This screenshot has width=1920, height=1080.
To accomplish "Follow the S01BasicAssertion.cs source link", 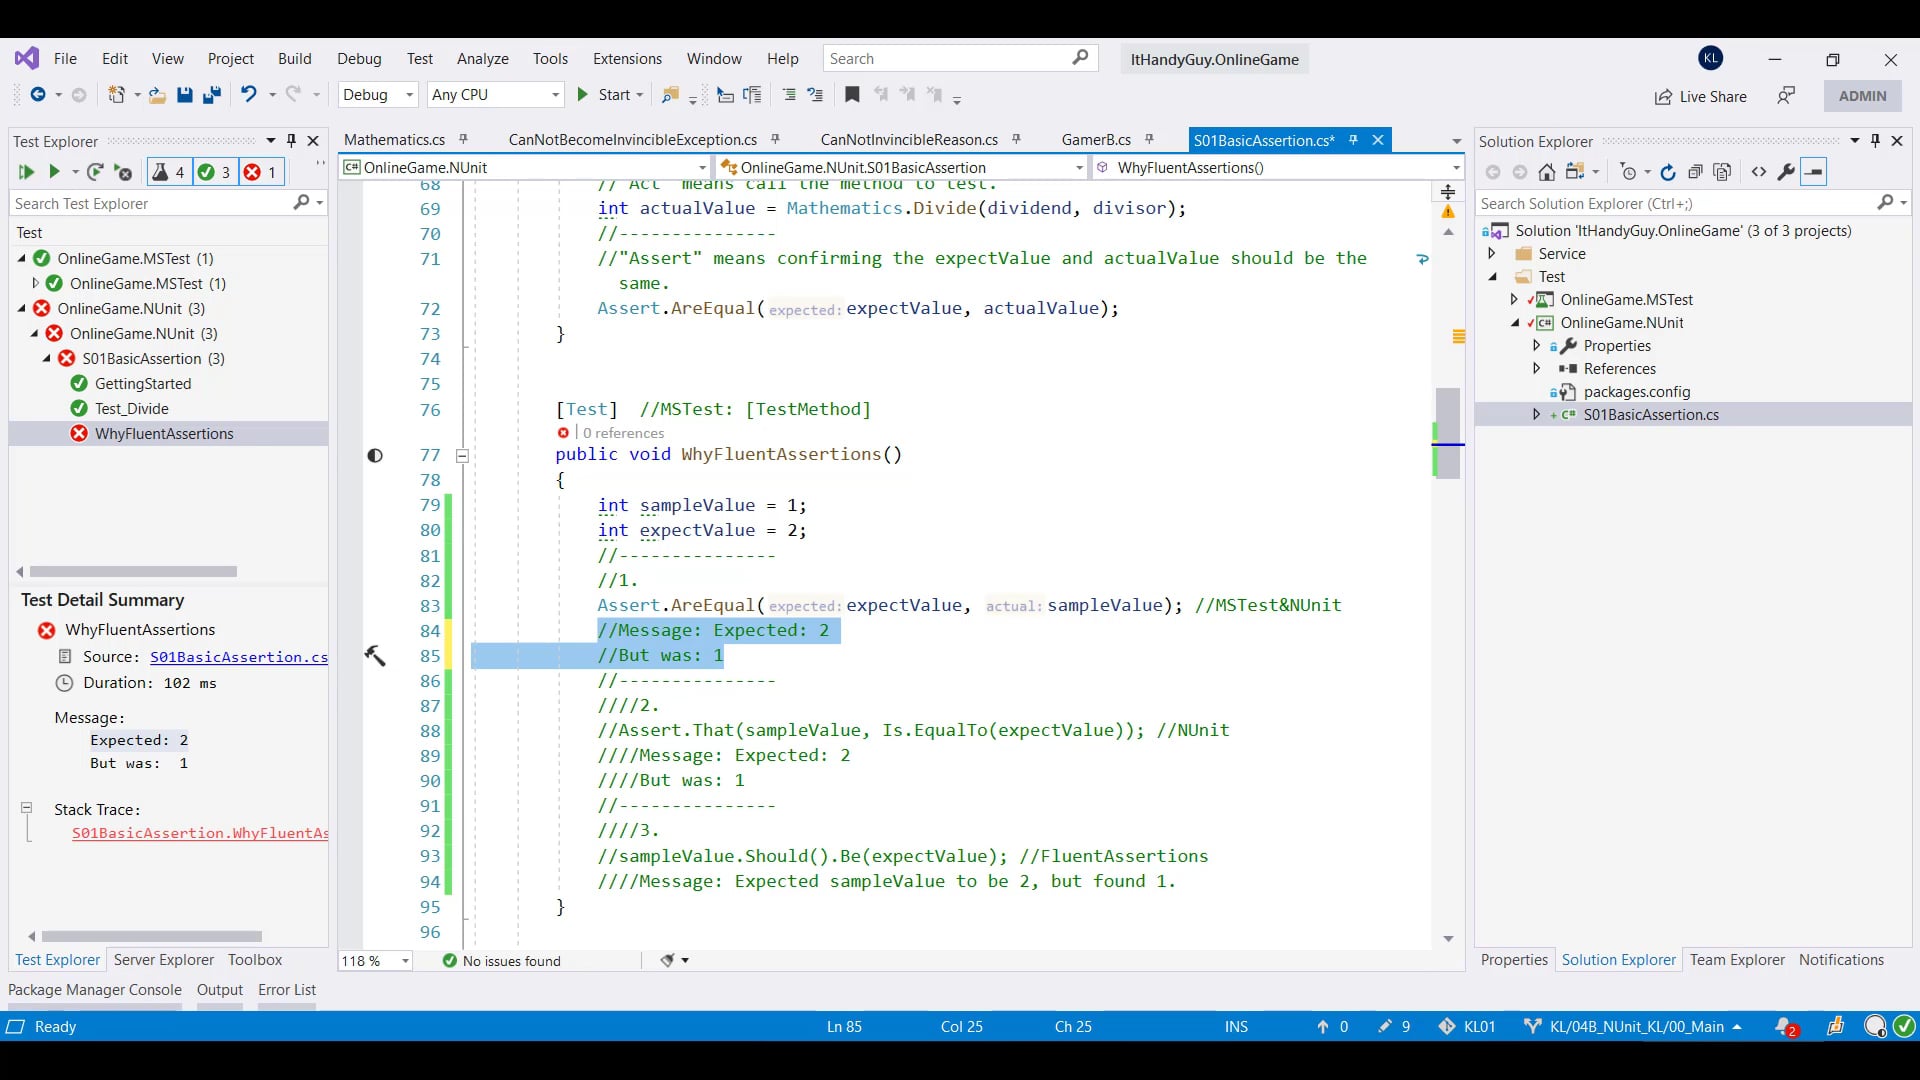I will [x=238, y=657].
